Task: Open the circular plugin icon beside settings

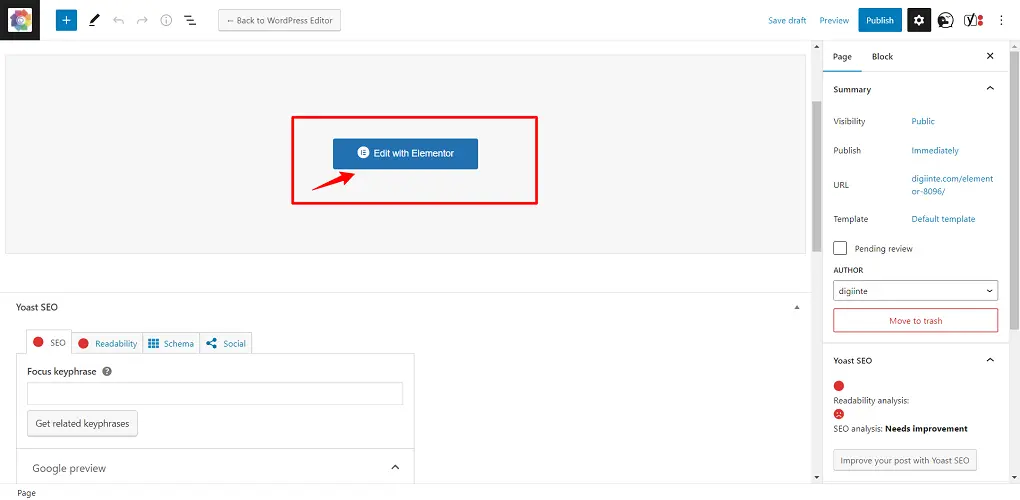Action: click(x=946, y=20)
